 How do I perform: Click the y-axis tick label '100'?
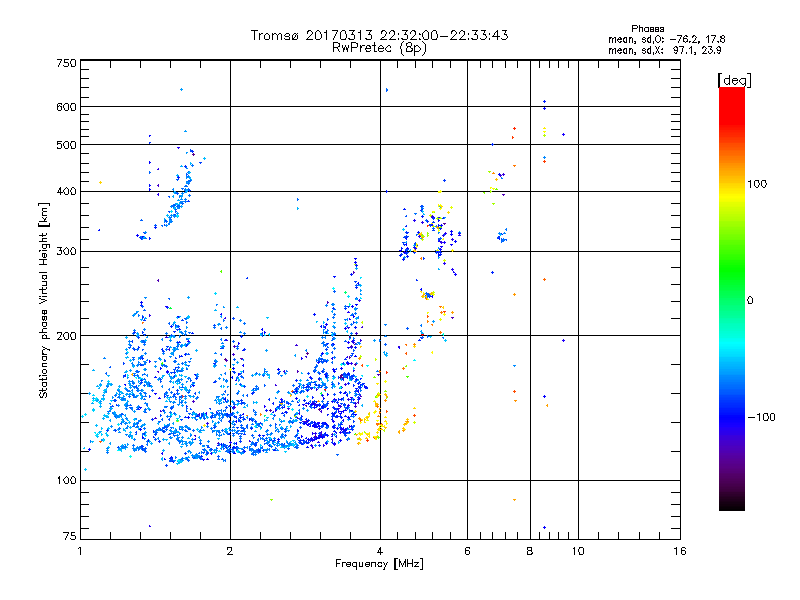pos(67,480)
